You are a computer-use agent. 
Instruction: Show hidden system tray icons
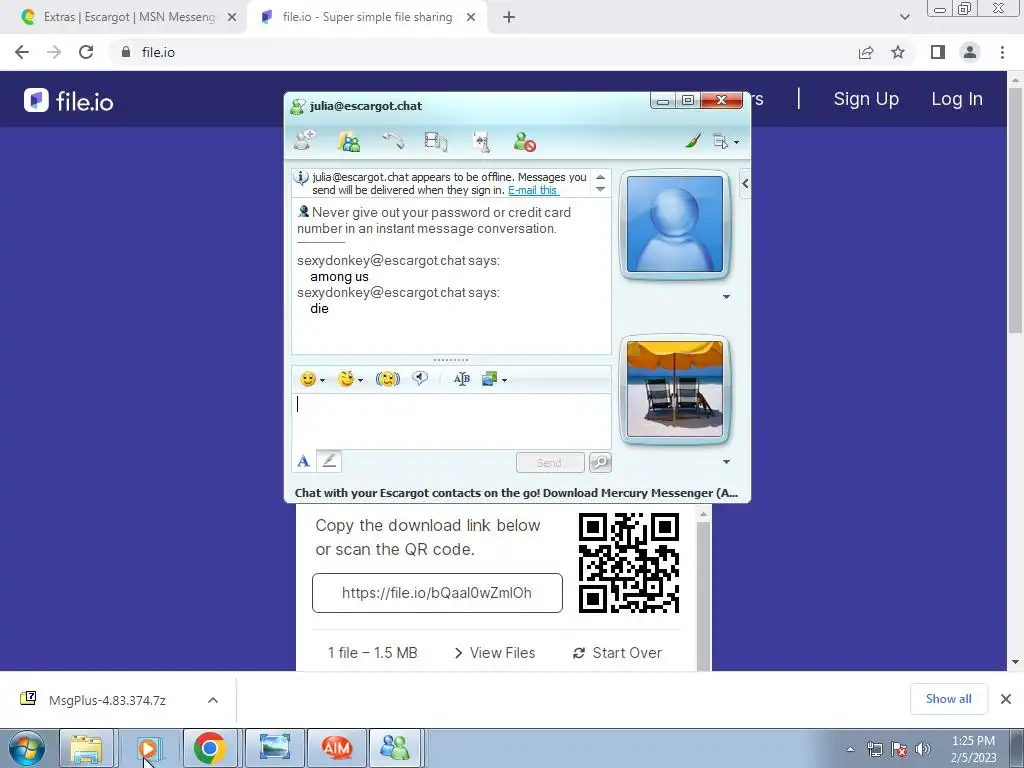pos(850,749)
